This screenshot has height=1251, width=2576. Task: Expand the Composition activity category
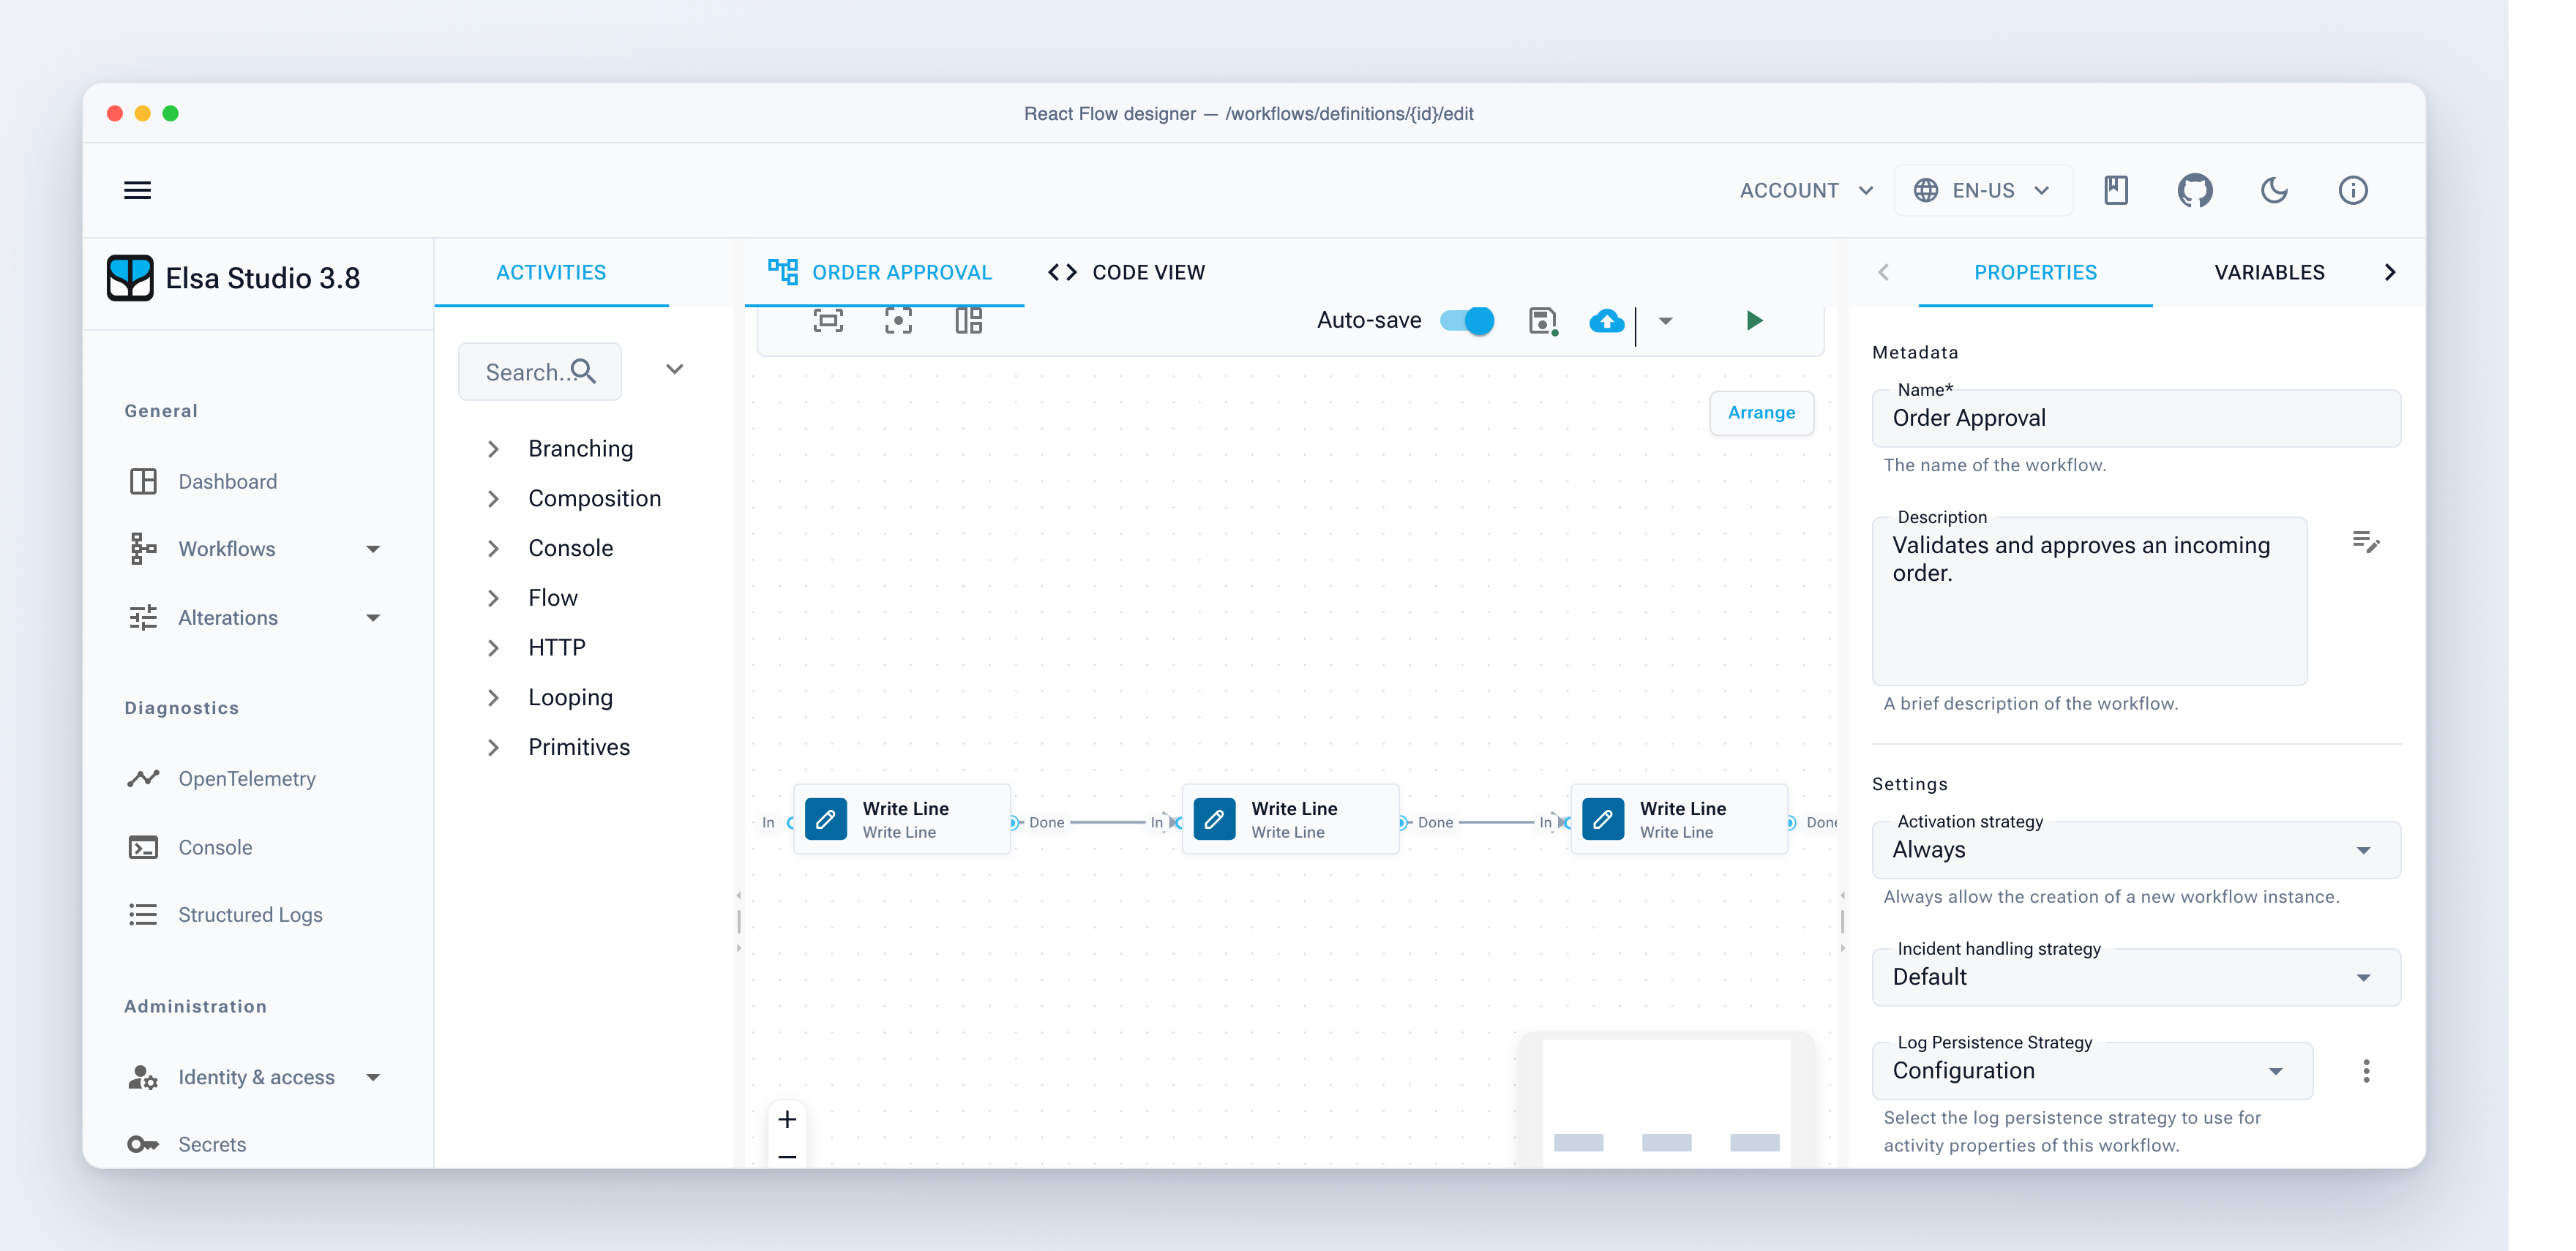point(493,498)
